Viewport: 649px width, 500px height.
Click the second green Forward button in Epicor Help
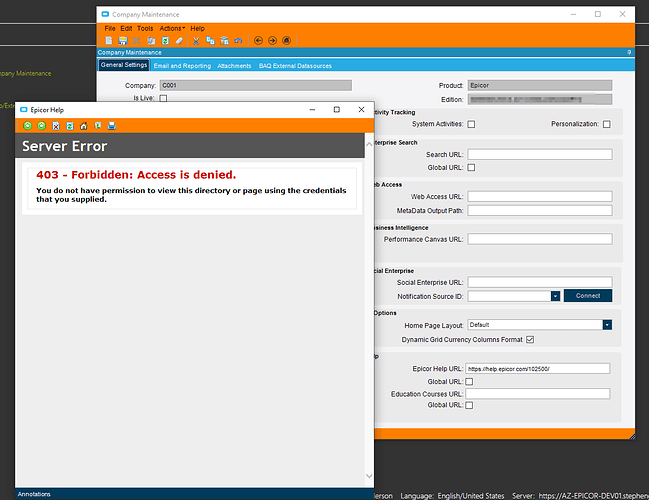click(41, 125)
